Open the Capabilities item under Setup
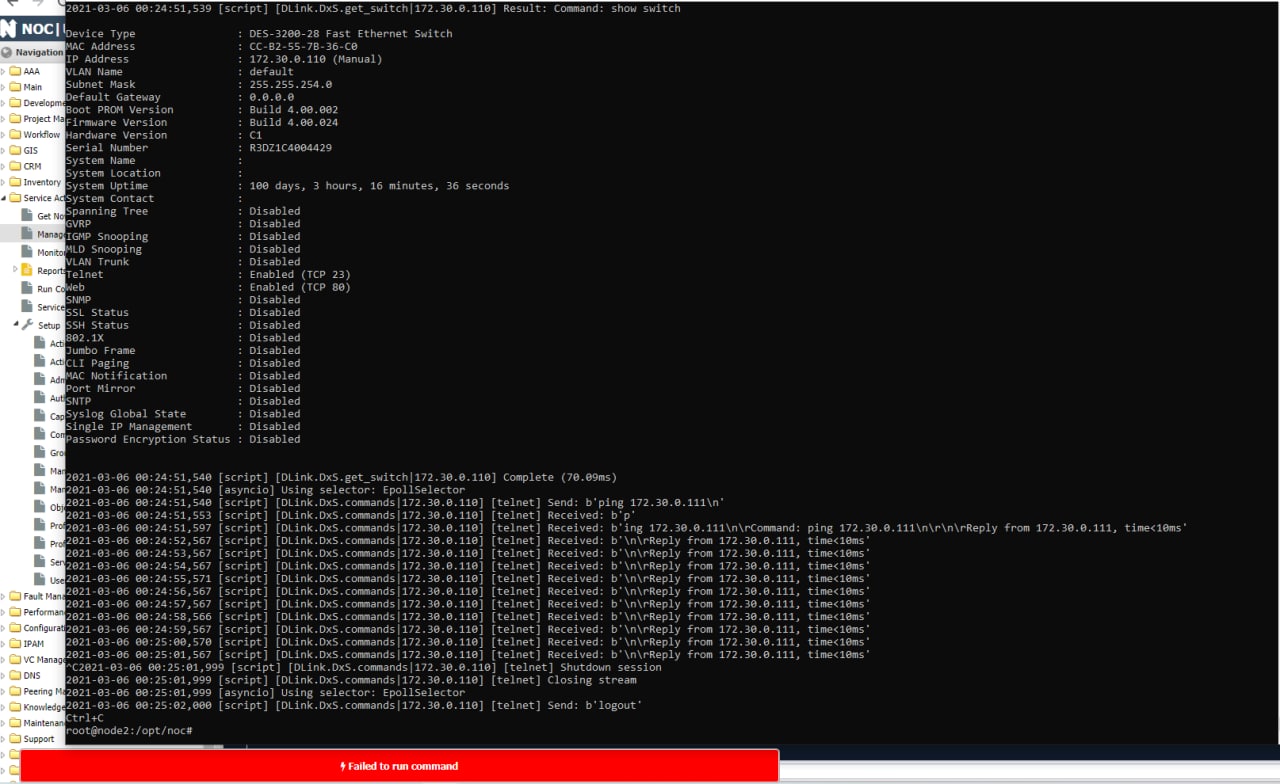Image resolution: width=1280 pixels, height=784 pixels. tap(49, 416)
